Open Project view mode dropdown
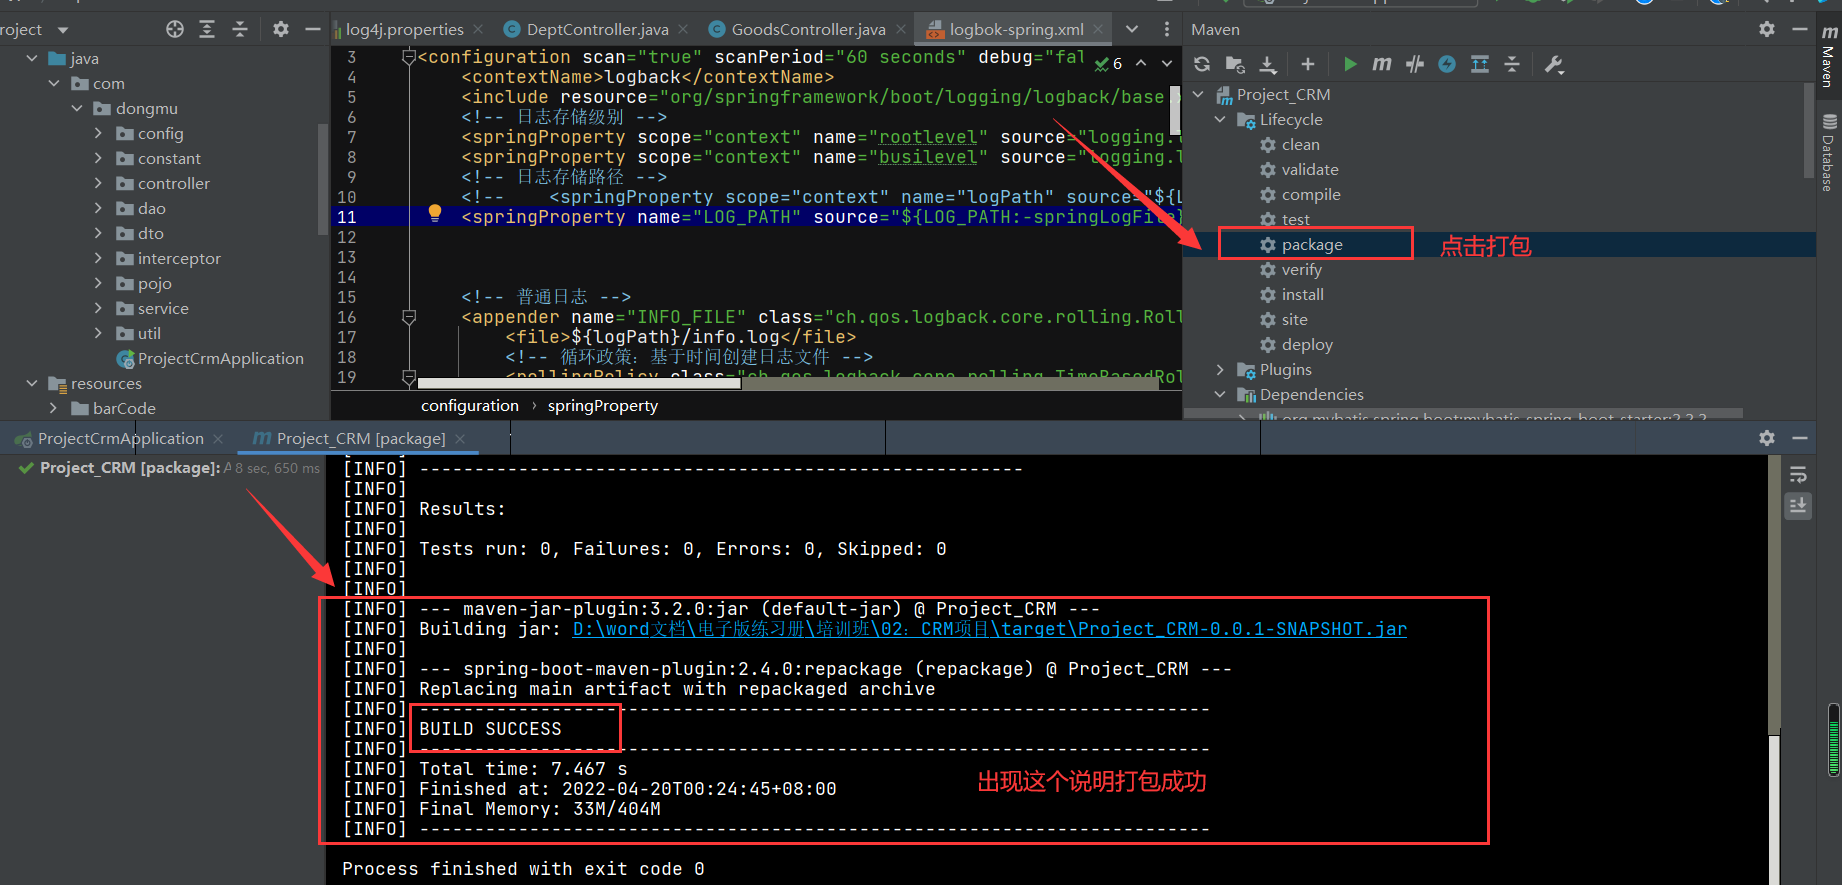This screenshot has width=1842, height=885. tap(63, 30)
